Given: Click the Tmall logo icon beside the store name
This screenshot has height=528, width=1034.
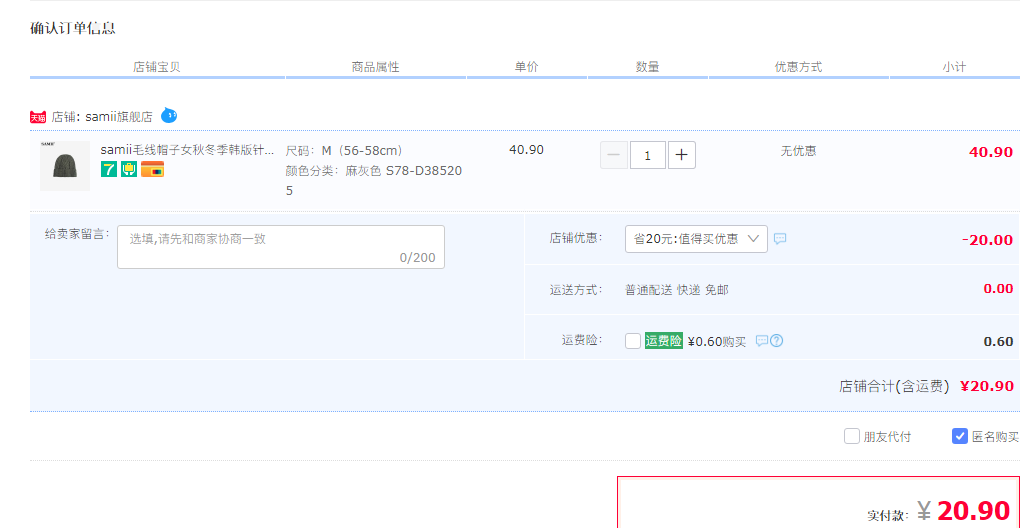Looking at the screenshot, I should [38, 117].
